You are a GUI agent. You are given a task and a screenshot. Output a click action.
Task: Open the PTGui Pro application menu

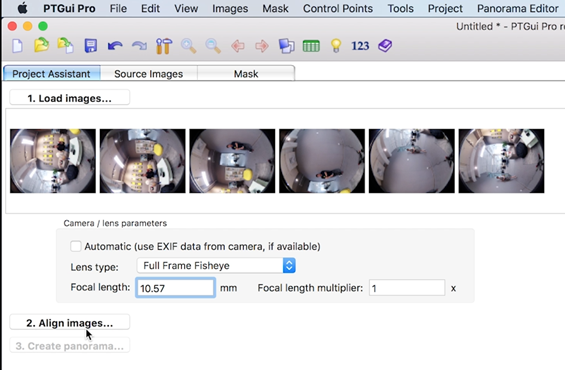point(69,8)
